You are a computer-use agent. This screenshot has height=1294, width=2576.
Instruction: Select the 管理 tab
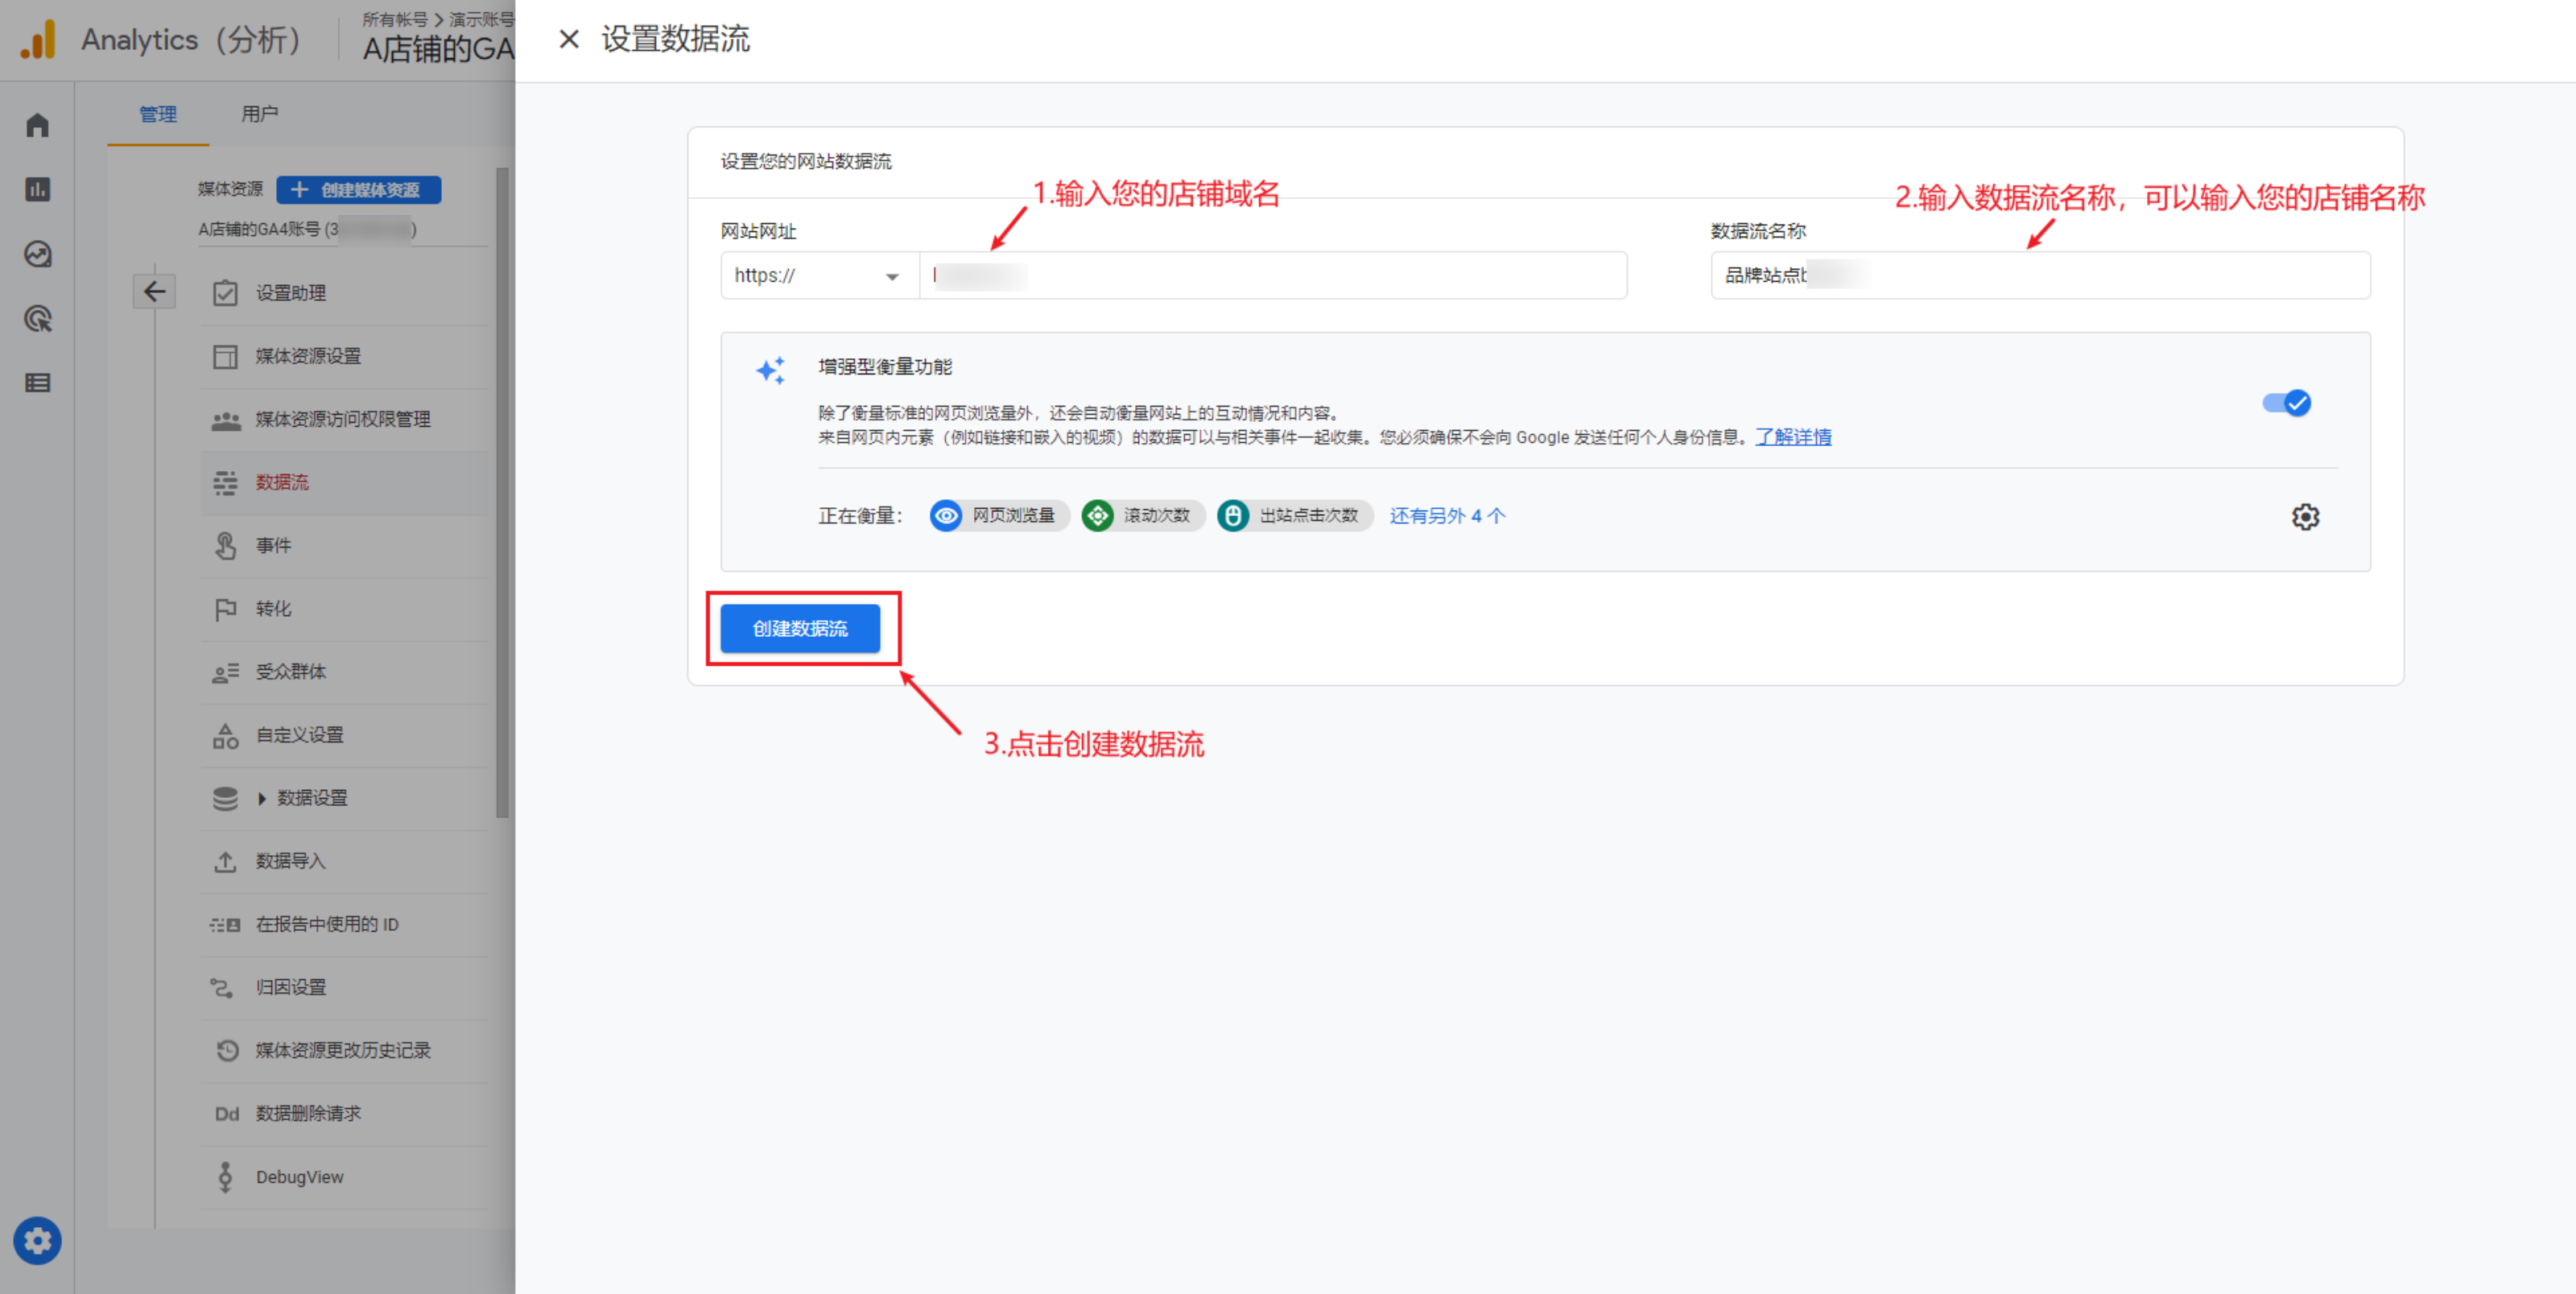pyautogui.click(x=158, y=114)
